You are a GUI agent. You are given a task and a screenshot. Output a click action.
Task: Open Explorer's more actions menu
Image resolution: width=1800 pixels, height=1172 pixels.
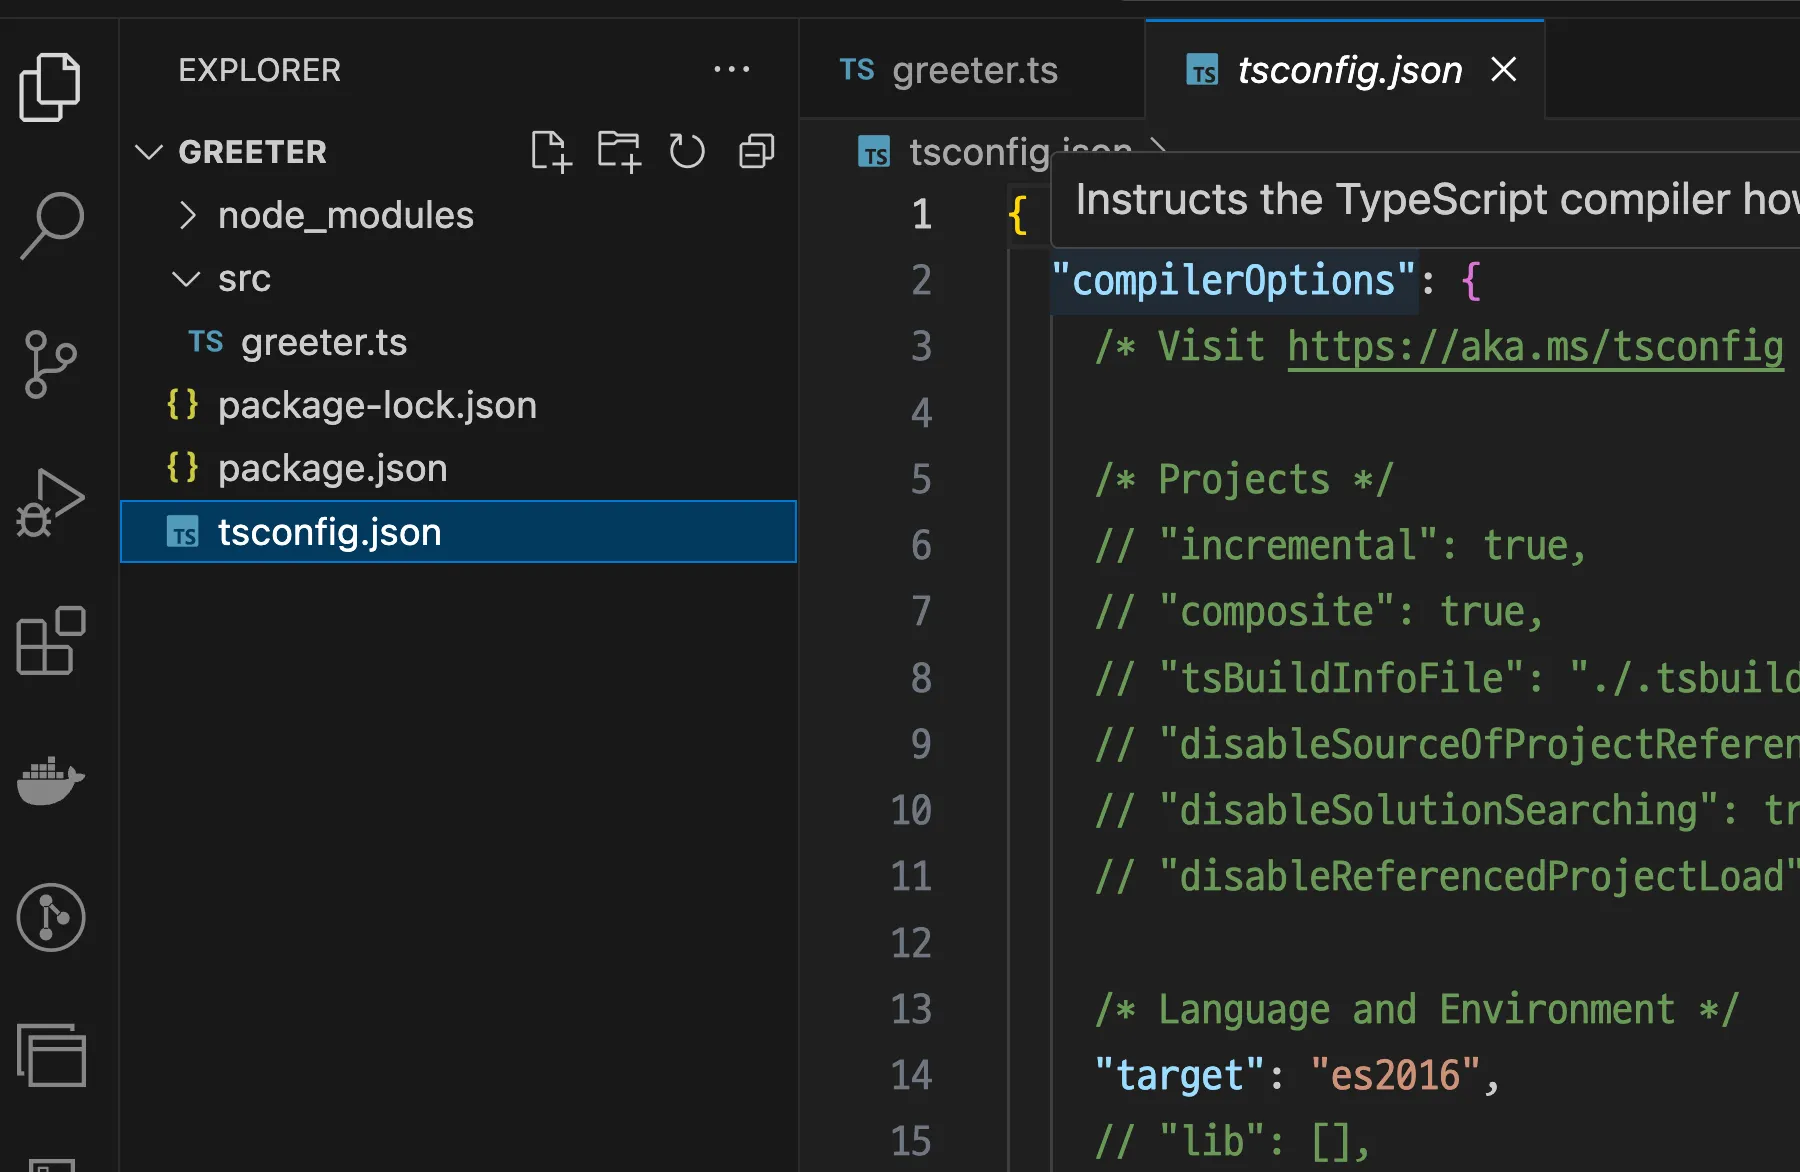[731, 70]
